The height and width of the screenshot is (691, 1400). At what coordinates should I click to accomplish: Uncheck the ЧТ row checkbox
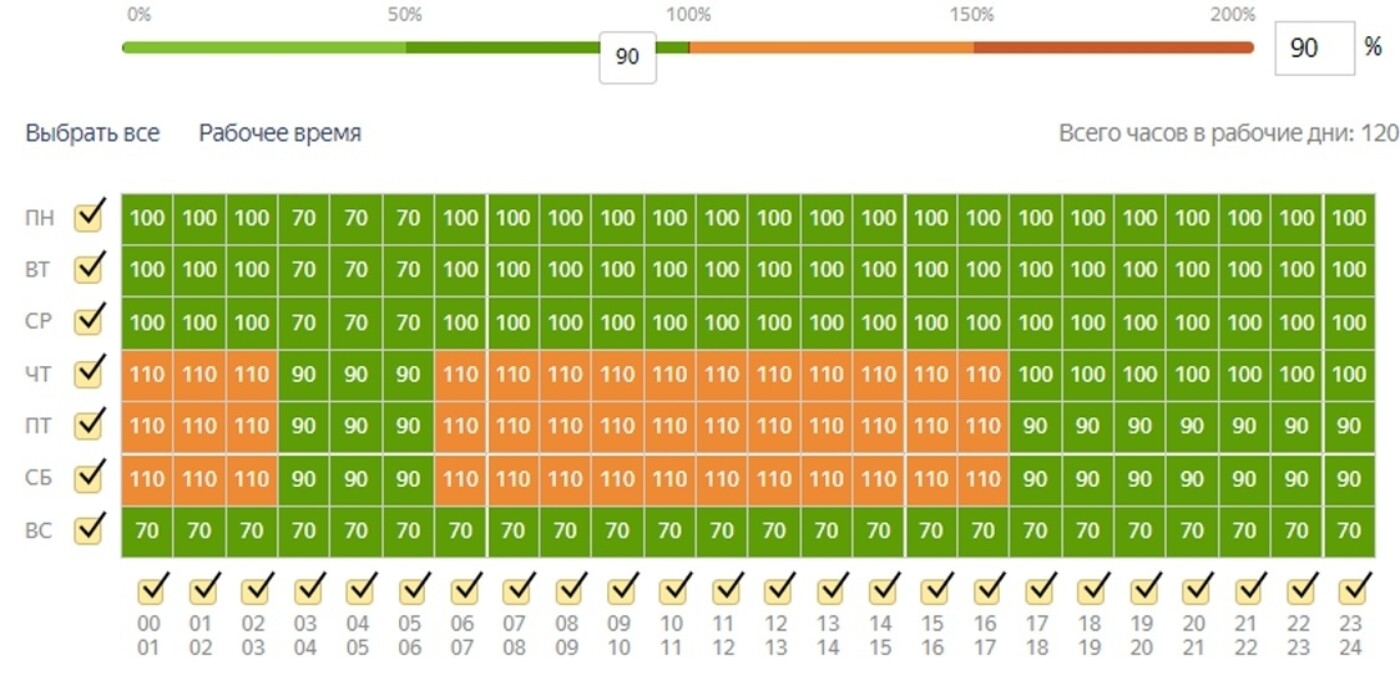pos(90,373)
